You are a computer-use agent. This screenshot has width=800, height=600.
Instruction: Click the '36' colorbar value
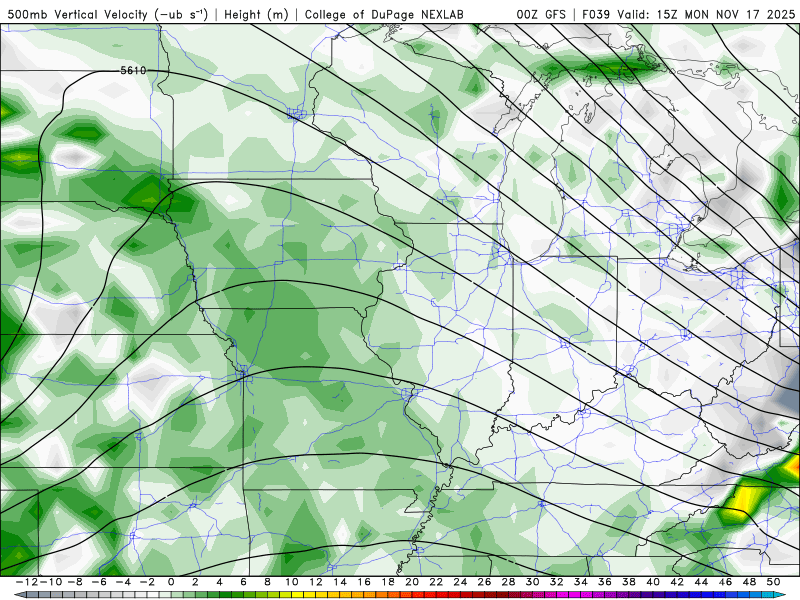click(605, 582)
